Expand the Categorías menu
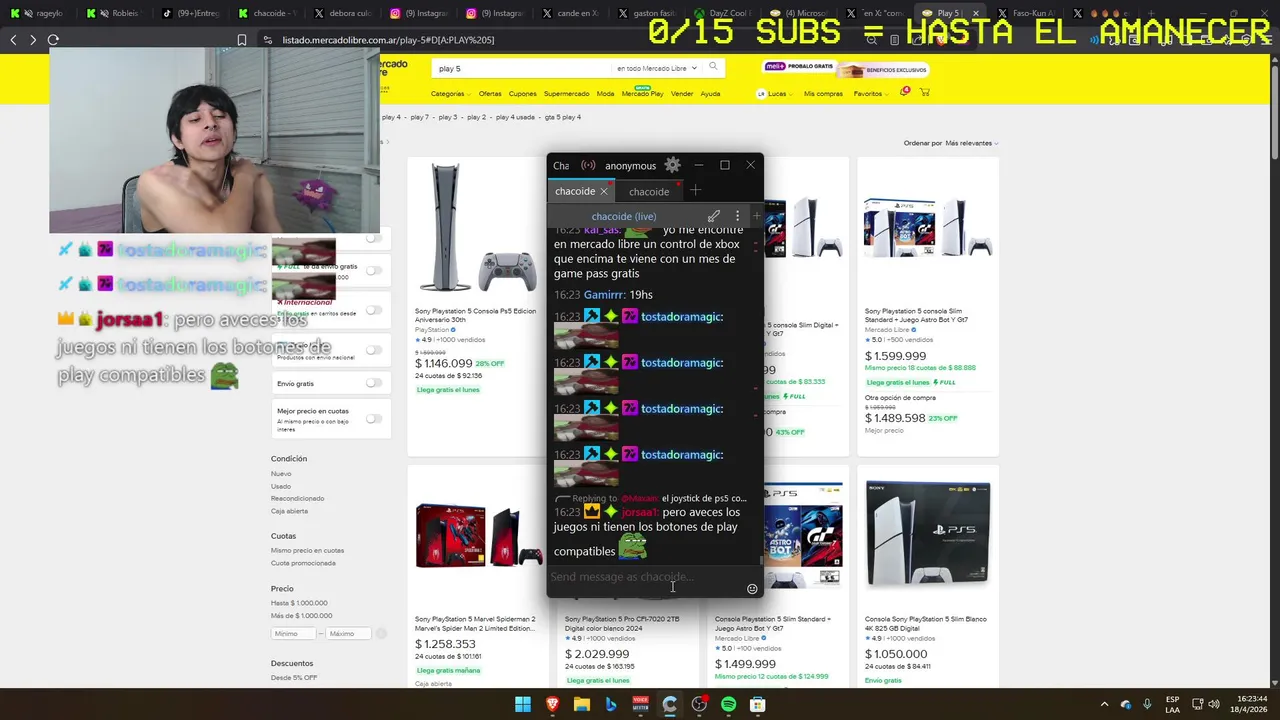The width and height of the screenshot is (1280, 720). click(450, 94)
